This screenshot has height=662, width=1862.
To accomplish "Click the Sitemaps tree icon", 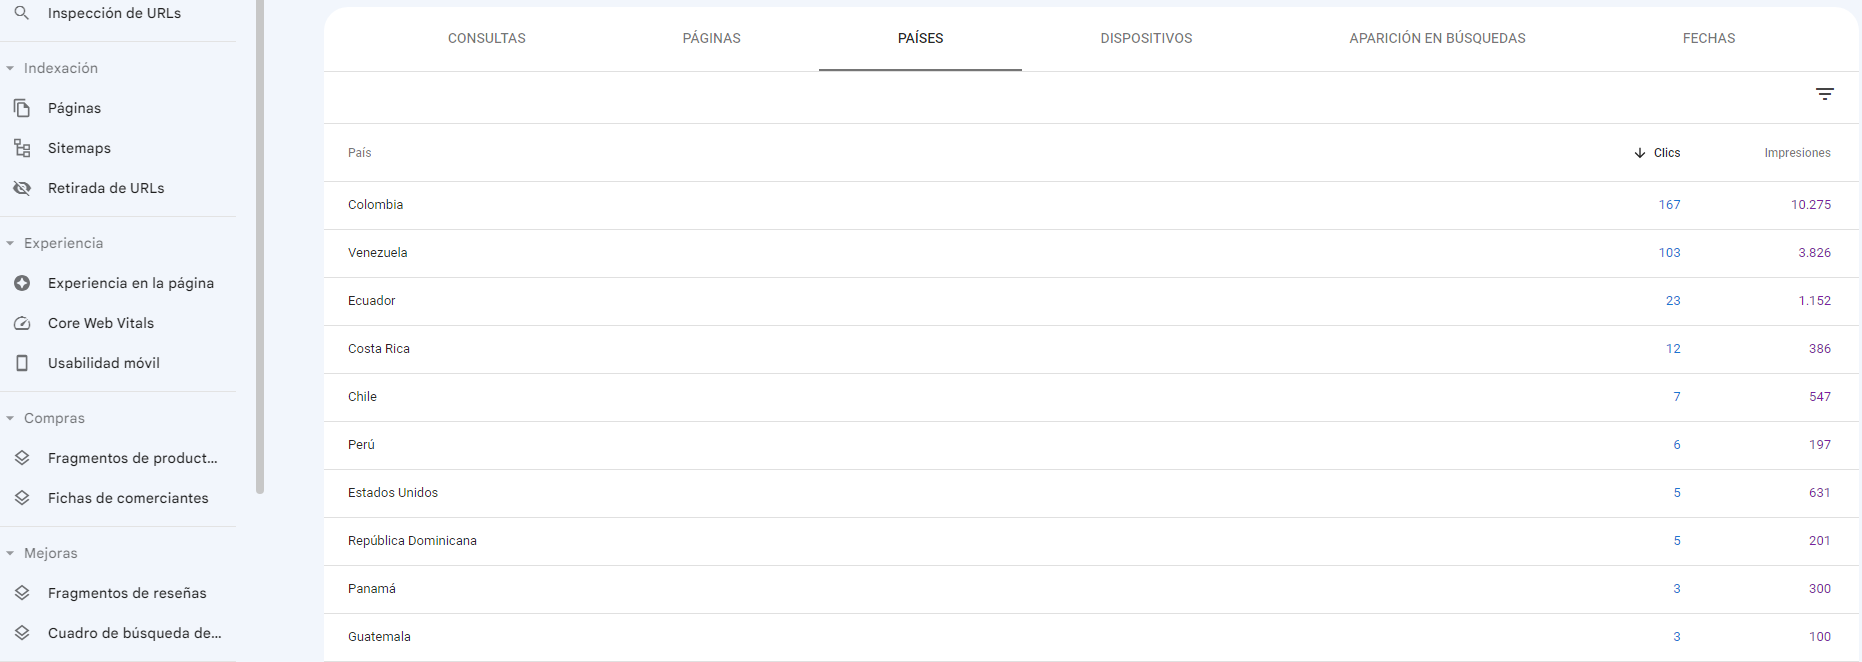I will 21,148.
